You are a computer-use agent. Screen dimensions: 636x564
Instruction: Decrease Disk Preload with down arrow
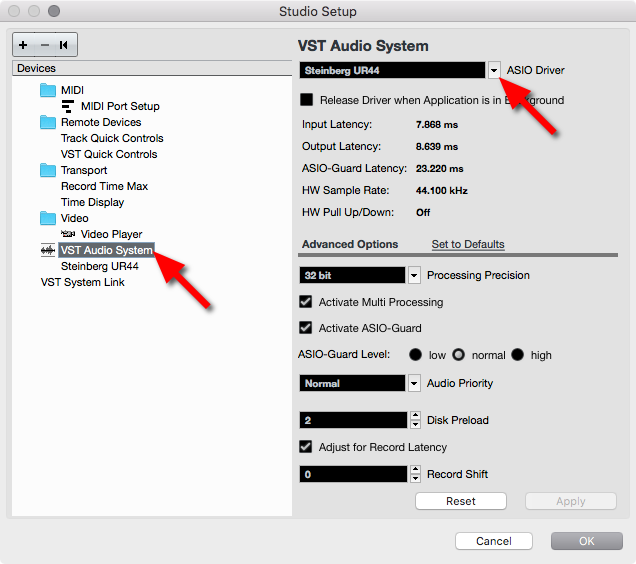415,424
